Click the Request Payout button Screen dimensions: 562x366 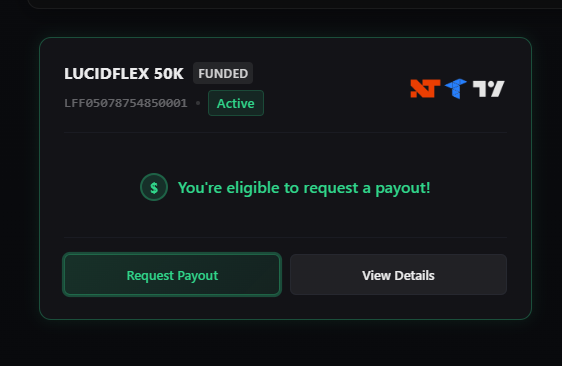point(172,275)
